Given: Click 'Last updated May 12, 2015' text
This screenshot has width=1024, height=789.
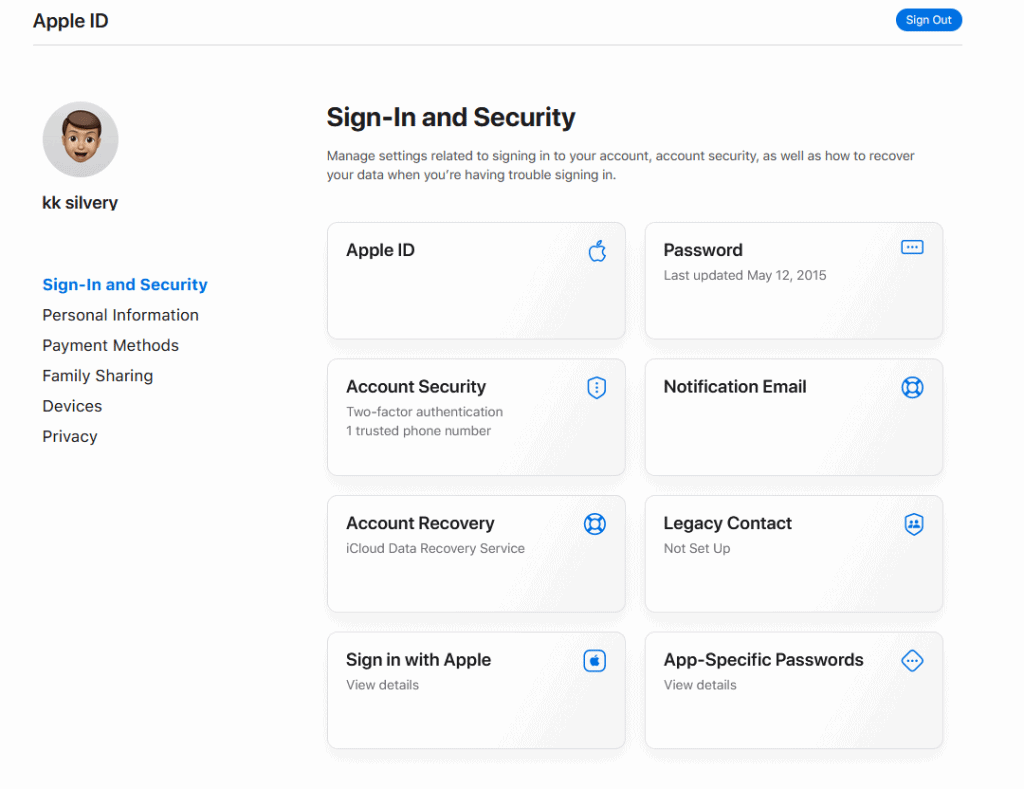Looking at the screenshot, I should tap(744, 275).
